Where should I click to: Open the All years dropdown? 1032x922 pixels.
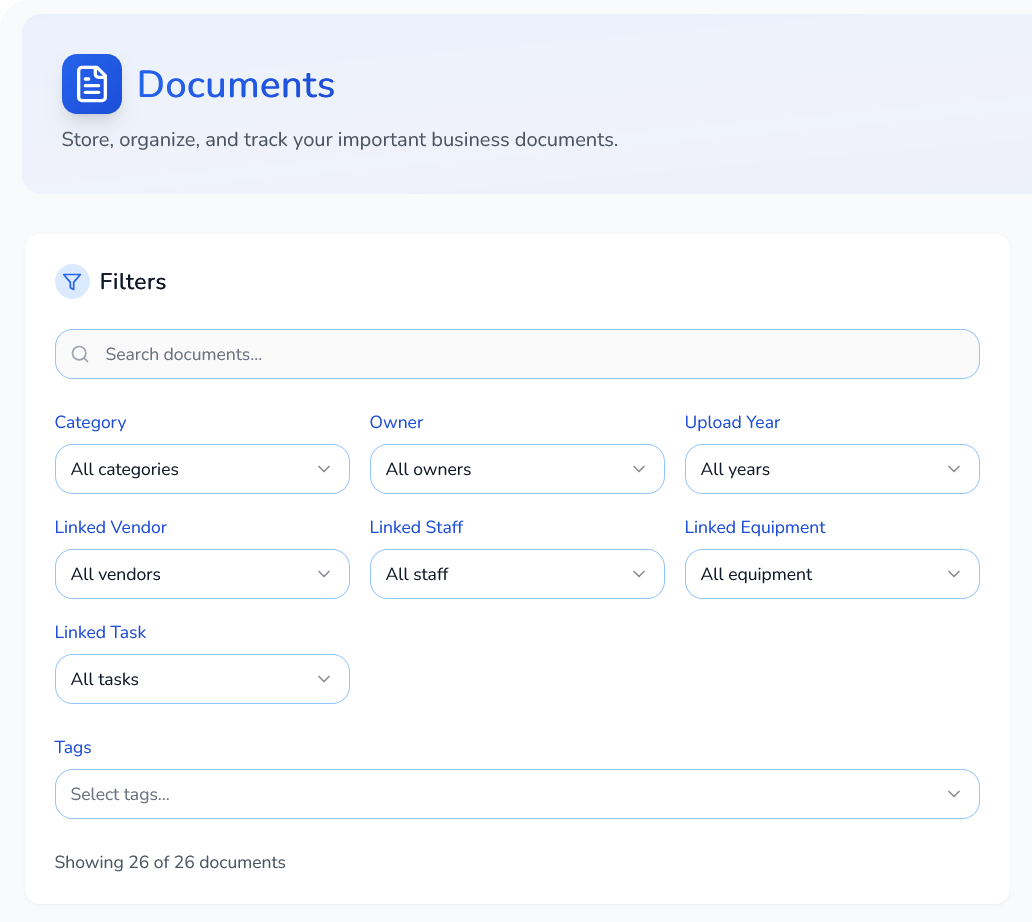(832, 469)
